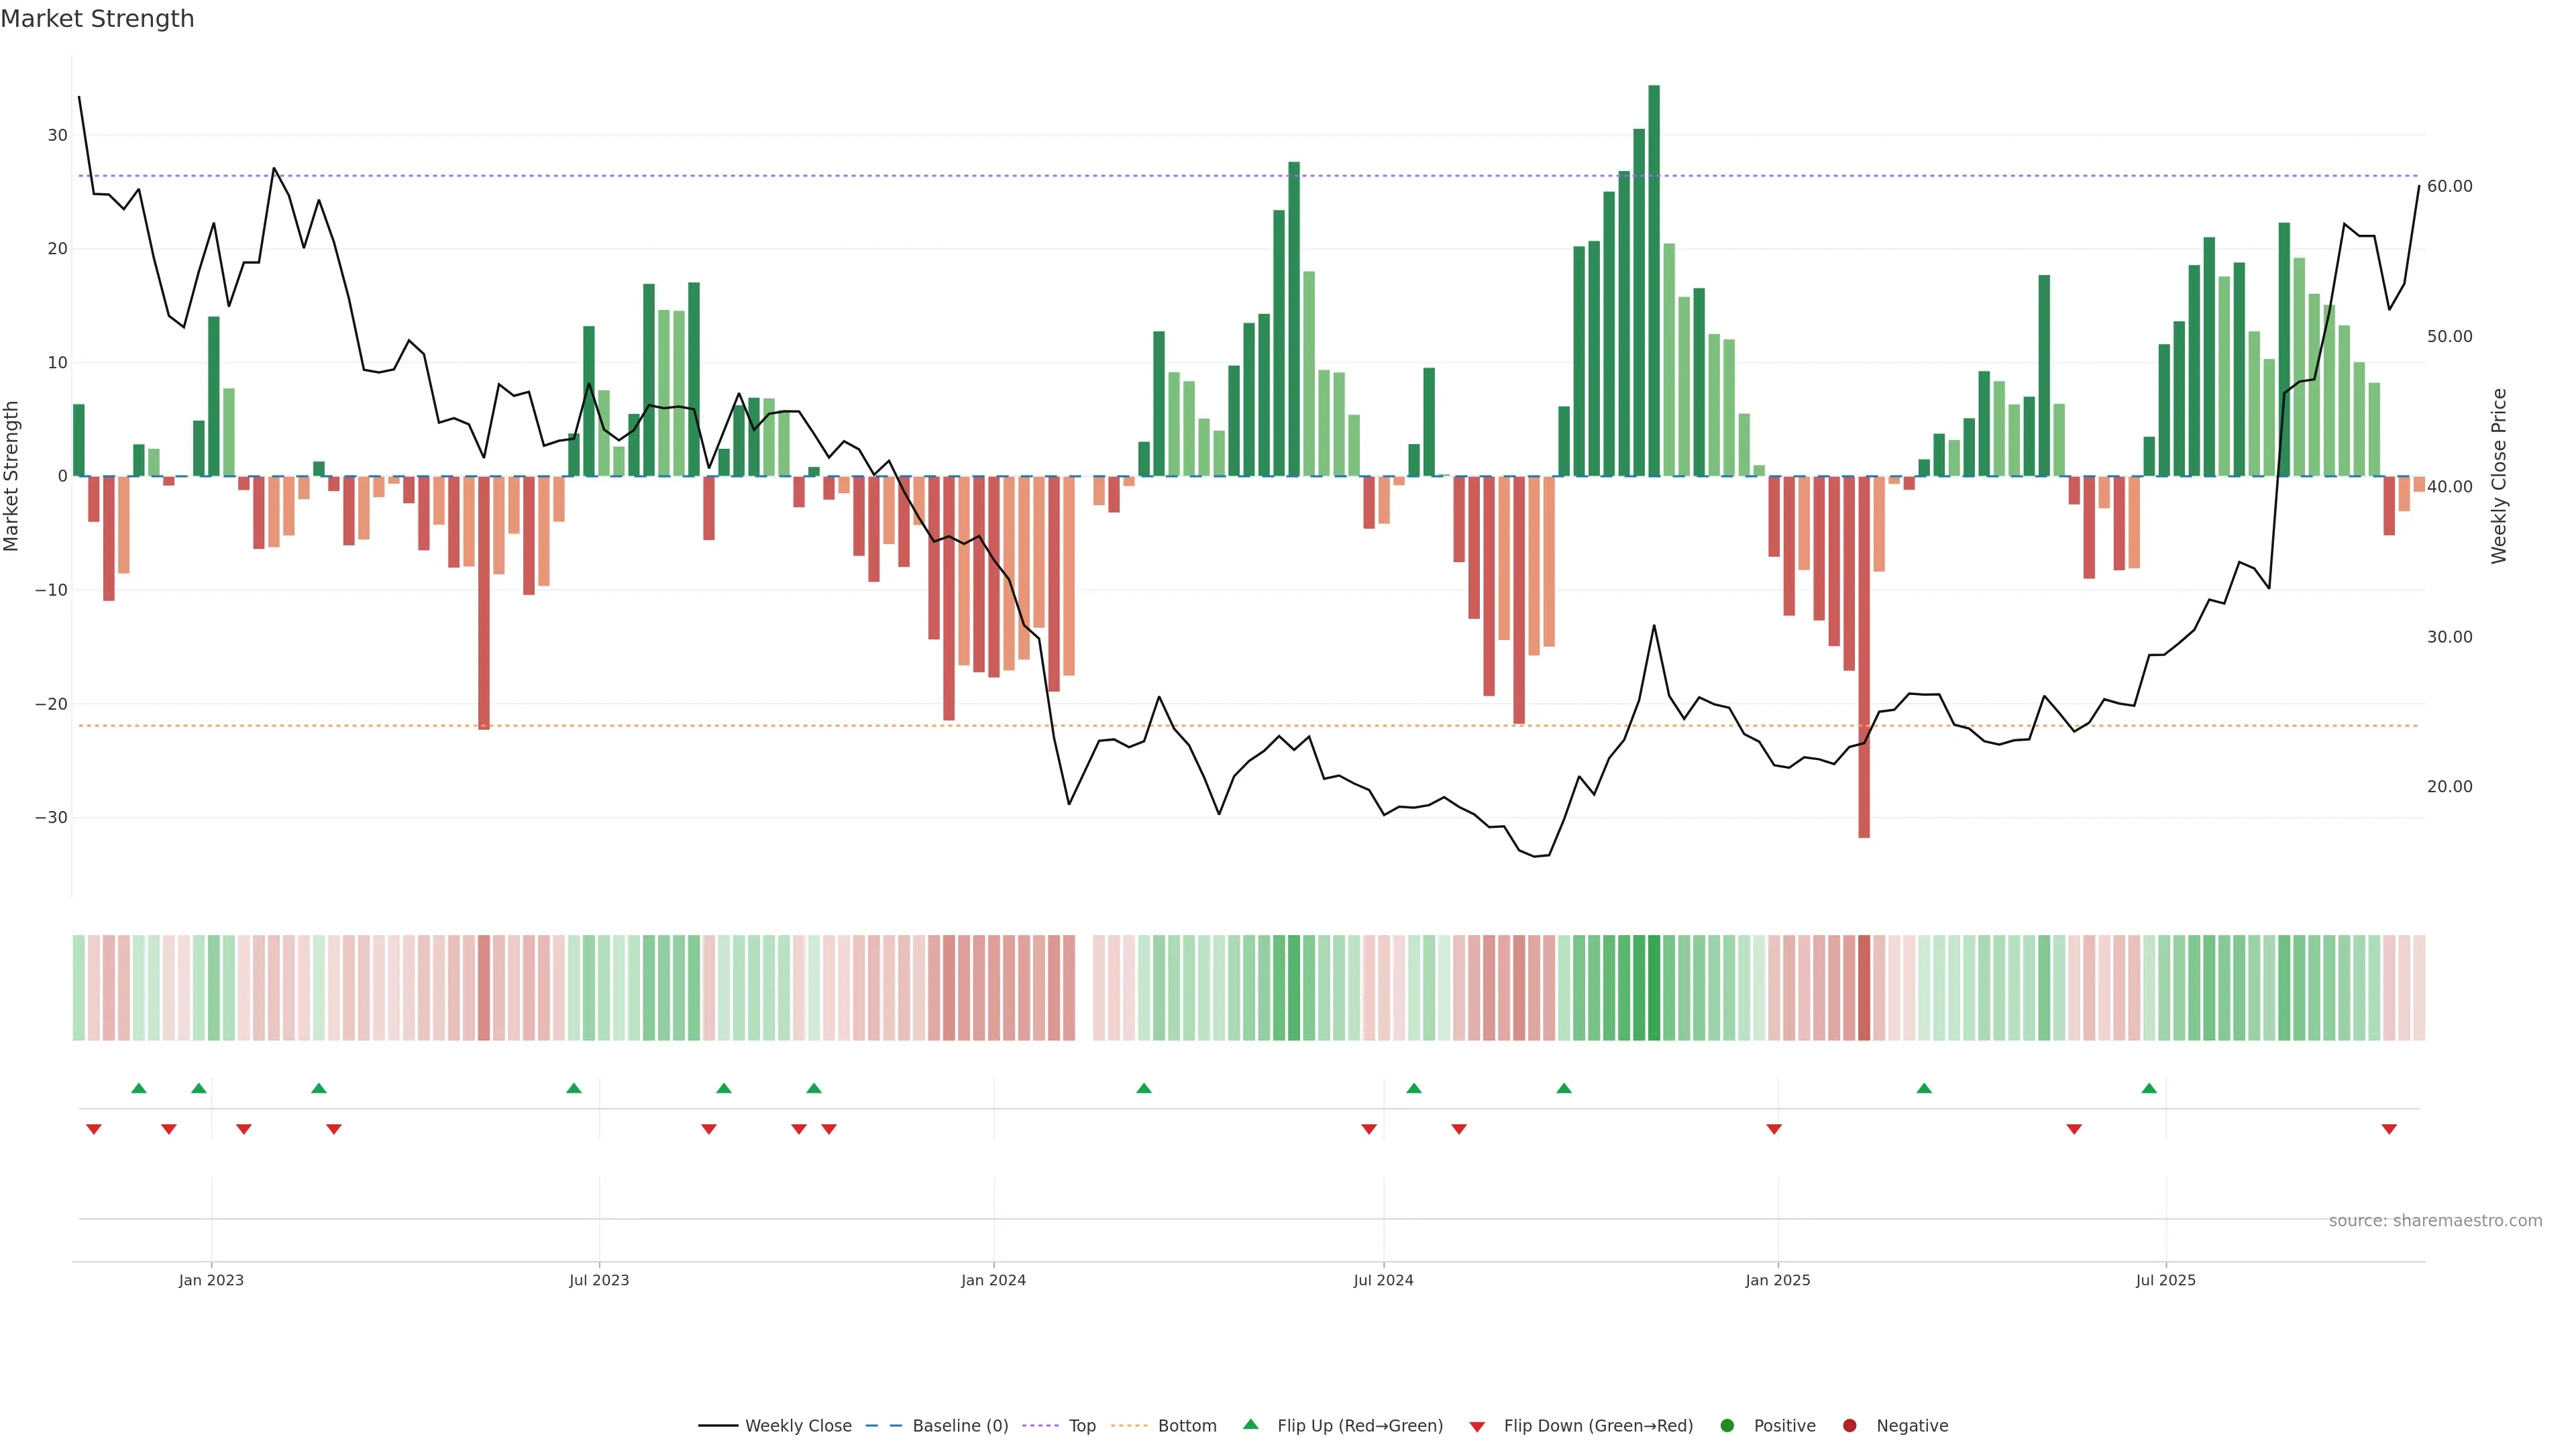This screenshot has height=1449, width=2576.
Task: Click the tallest green Market Strength bar
Action: [1654, 280]
